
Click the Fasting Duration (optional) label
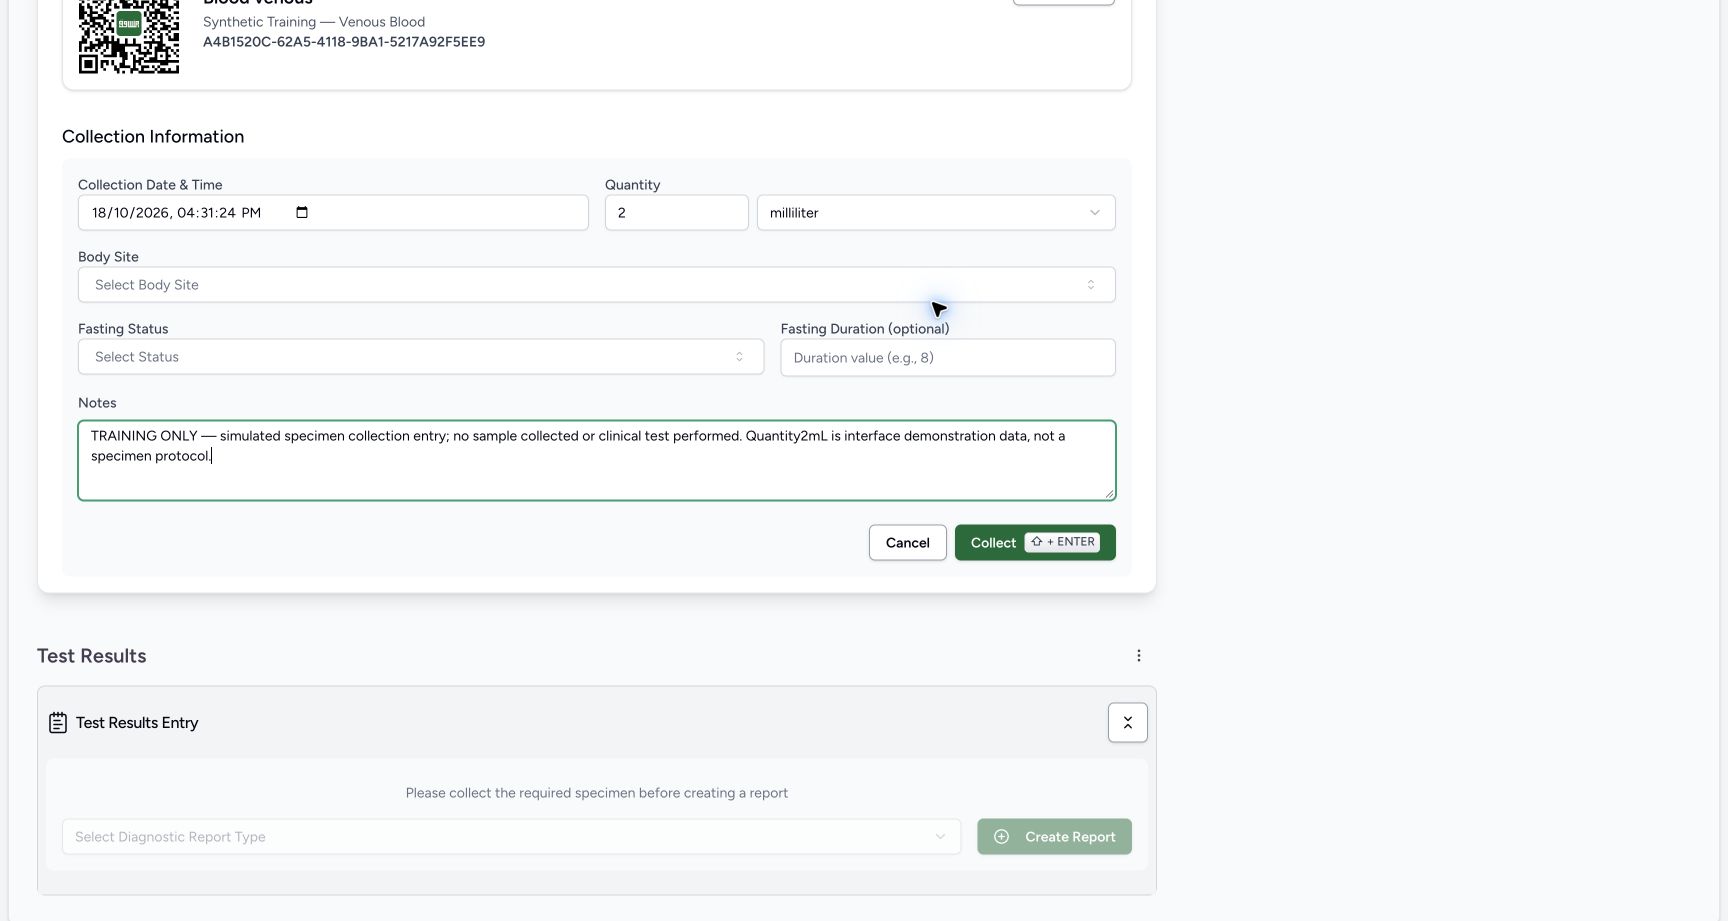point(865,329)
